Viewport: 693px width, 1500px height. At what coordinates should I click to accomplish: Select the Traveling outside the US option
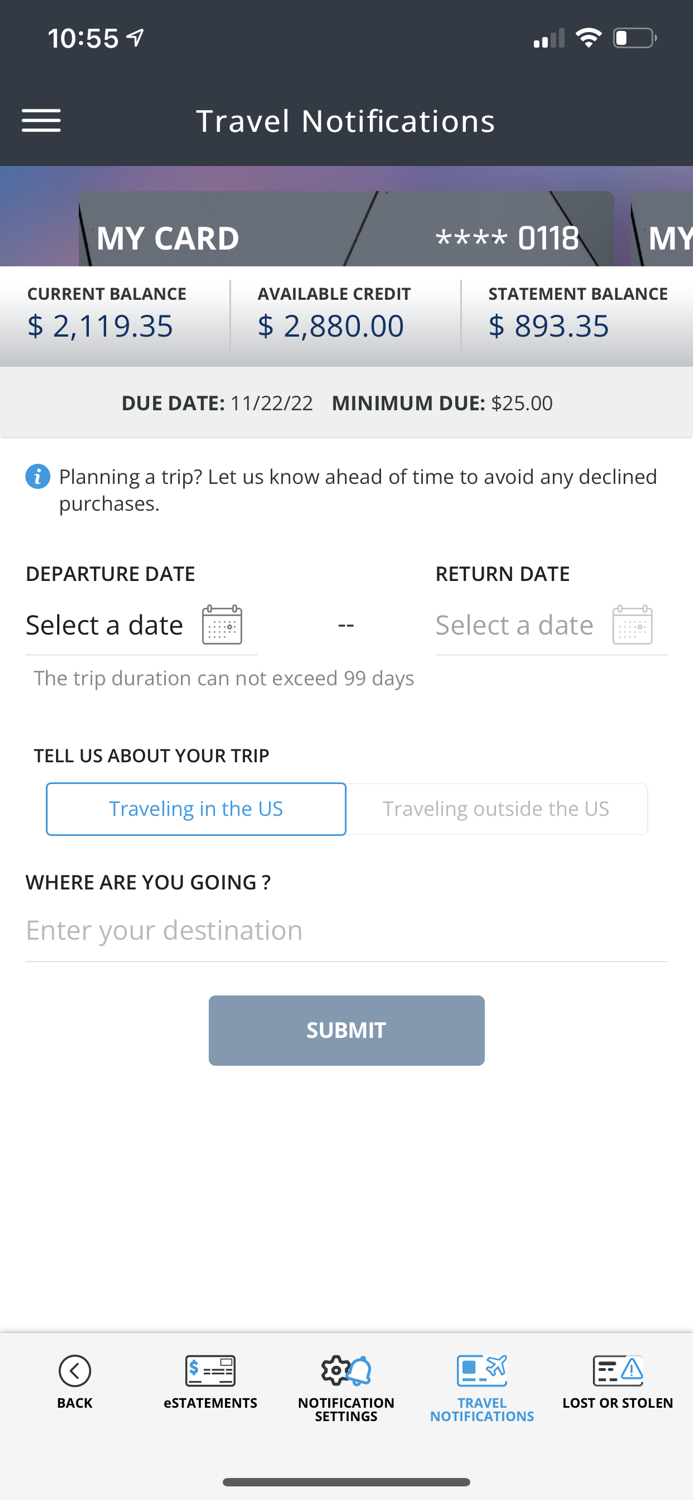coord(498,809)
